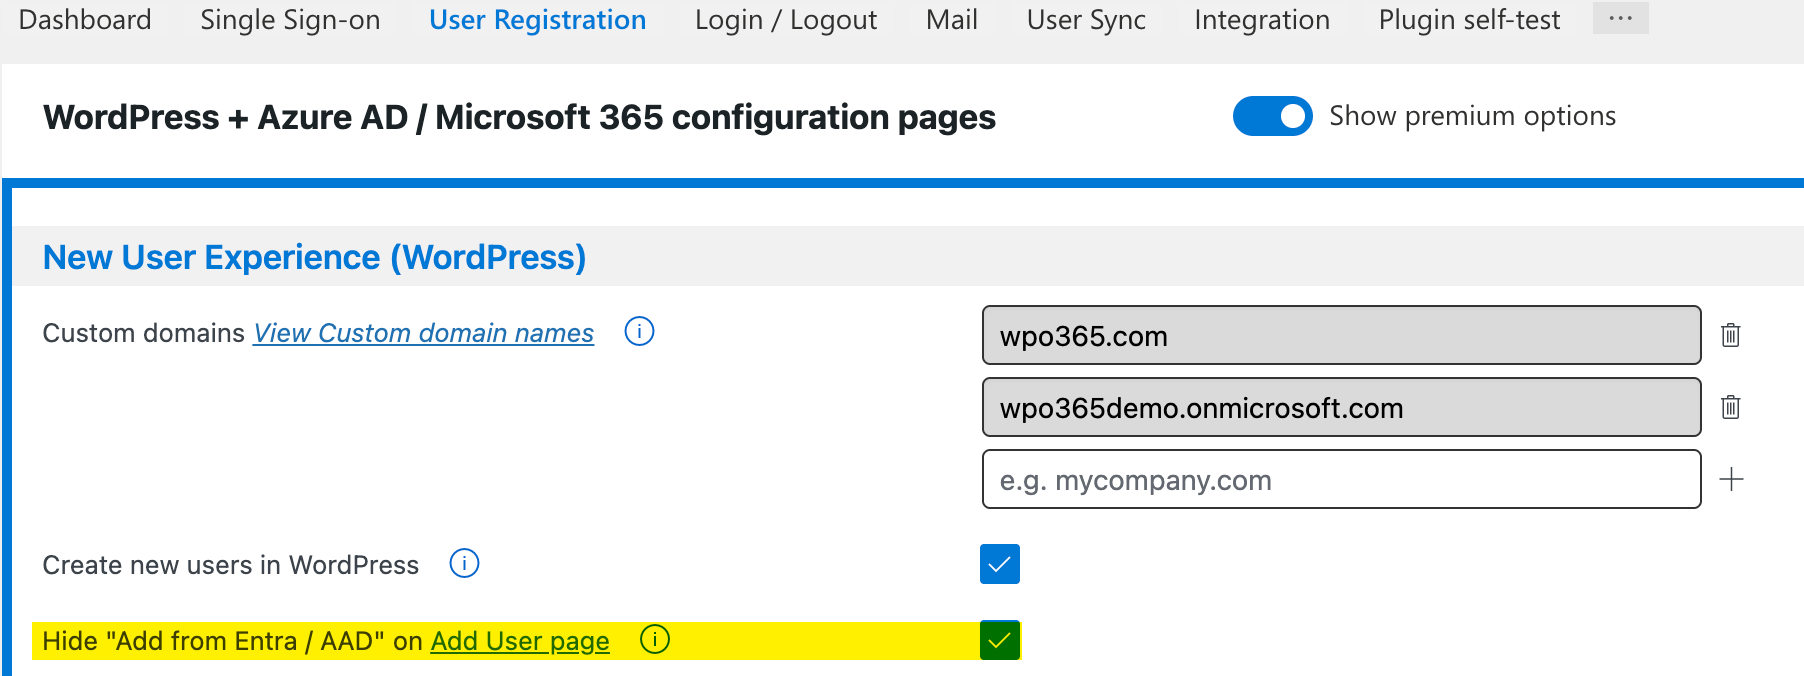
Task: Uncheck Hide Add from Entra / AAD checkbox
Action: pyautogui.click(x=1000, y=640)
